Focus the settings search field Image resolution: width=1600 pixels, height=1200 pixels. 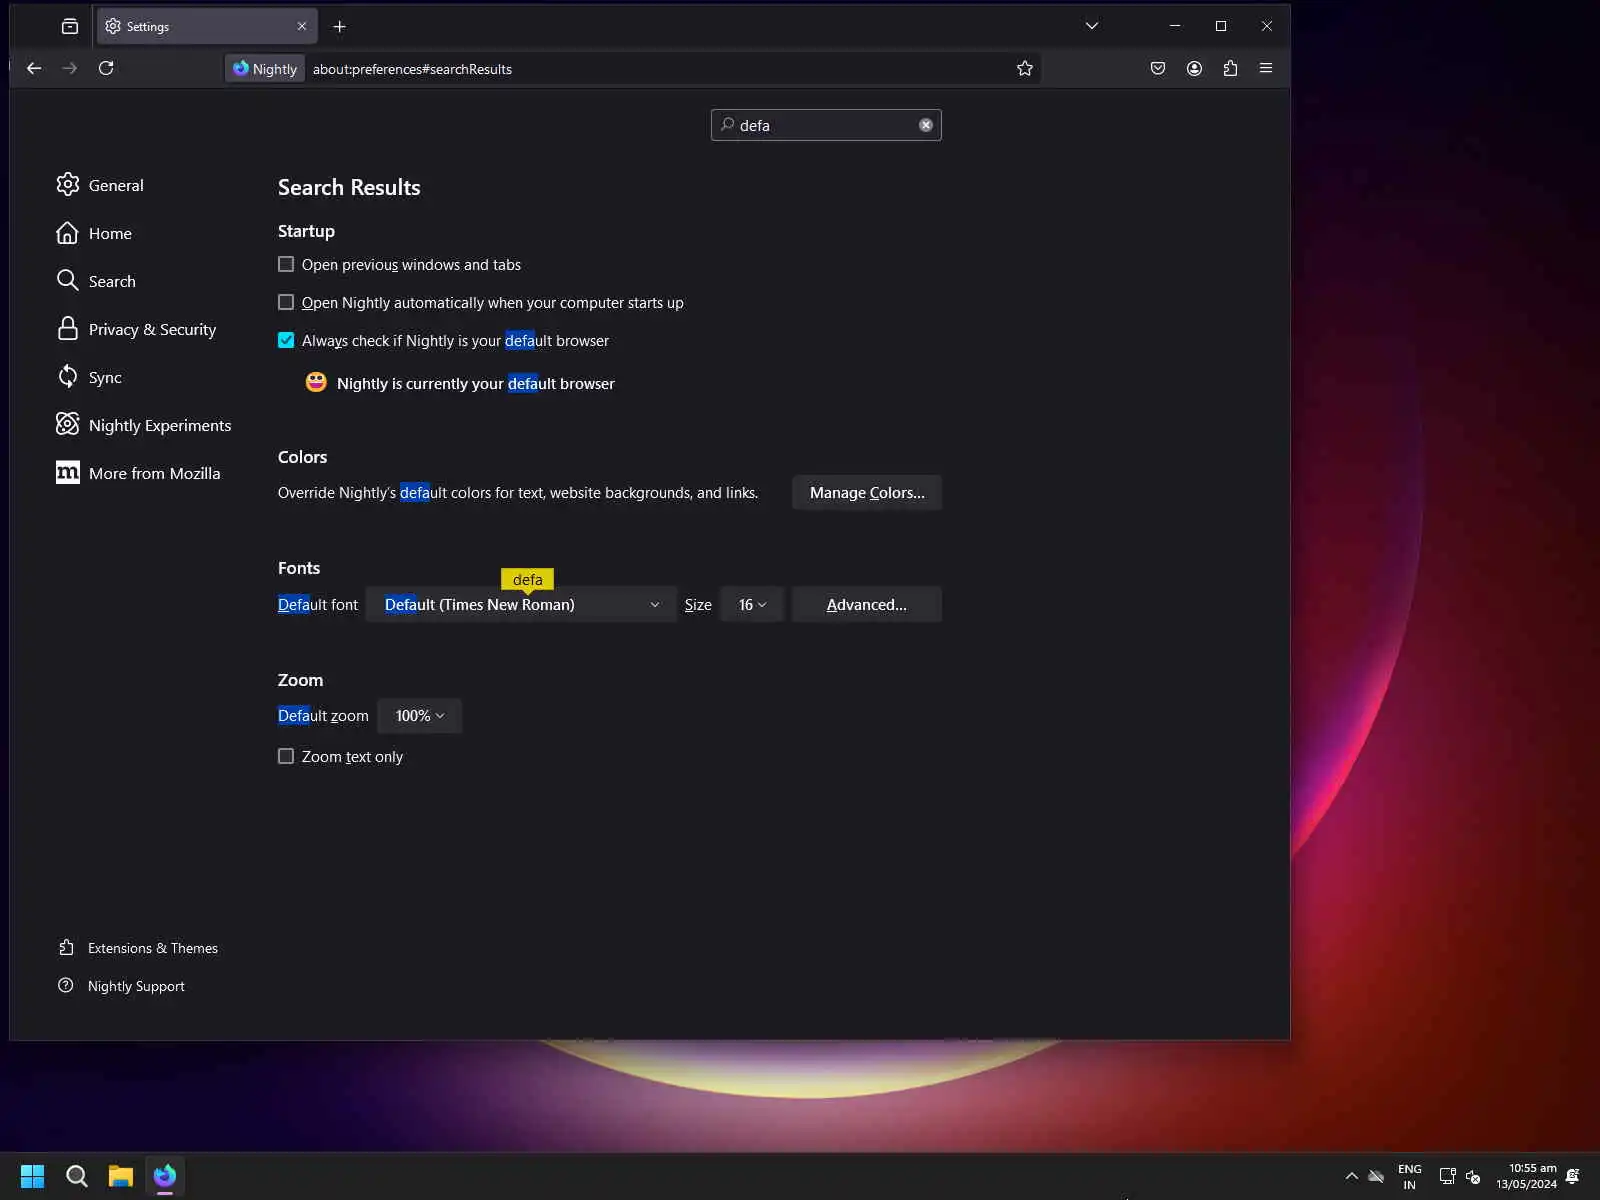826,125
